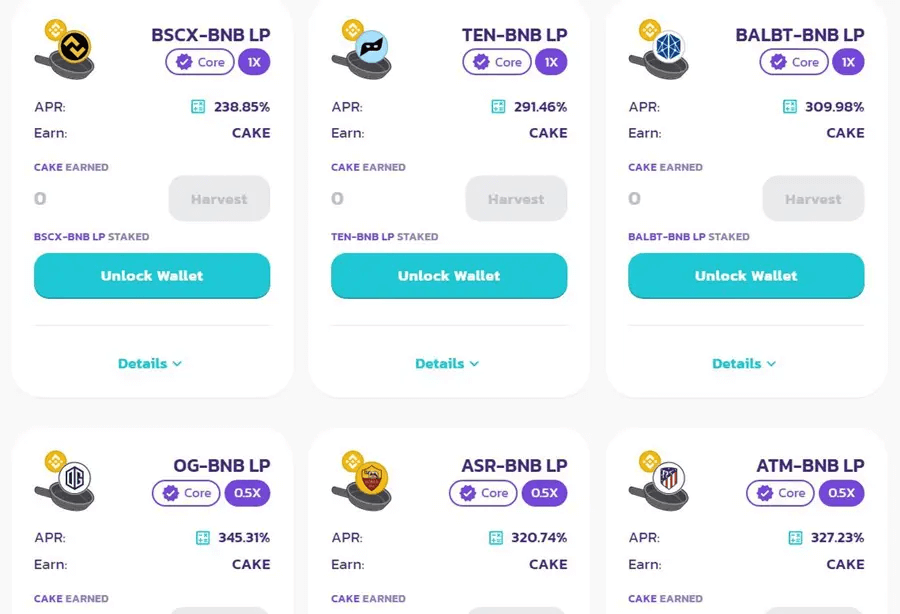Image resolution: width=900 pixels, height=614 pixels.
Task: Expand Details on the BALBT-BNB farm
Action: coord(744,363)
